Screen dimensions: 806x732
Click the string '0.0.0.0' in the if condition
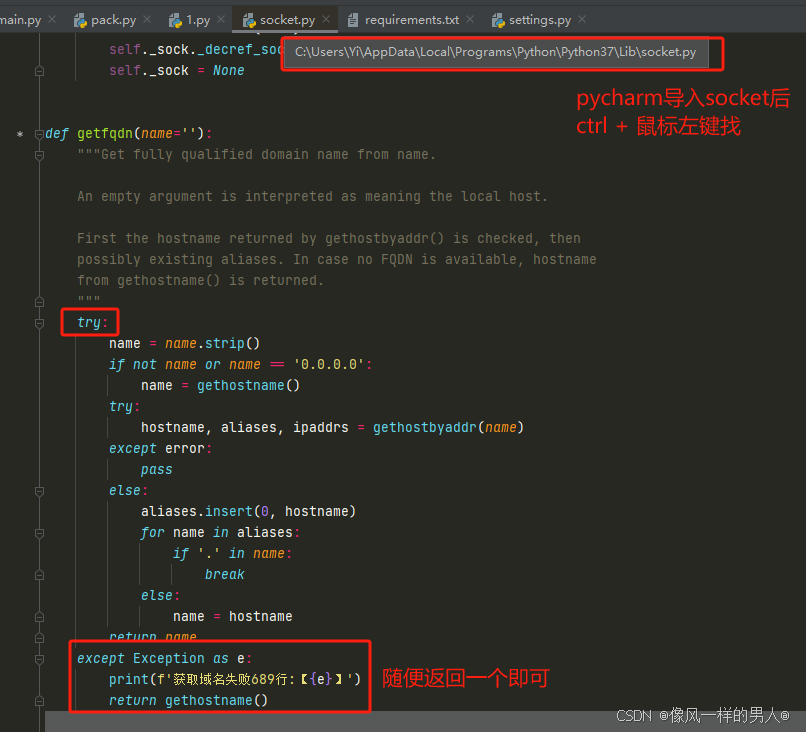coord(328,364)
